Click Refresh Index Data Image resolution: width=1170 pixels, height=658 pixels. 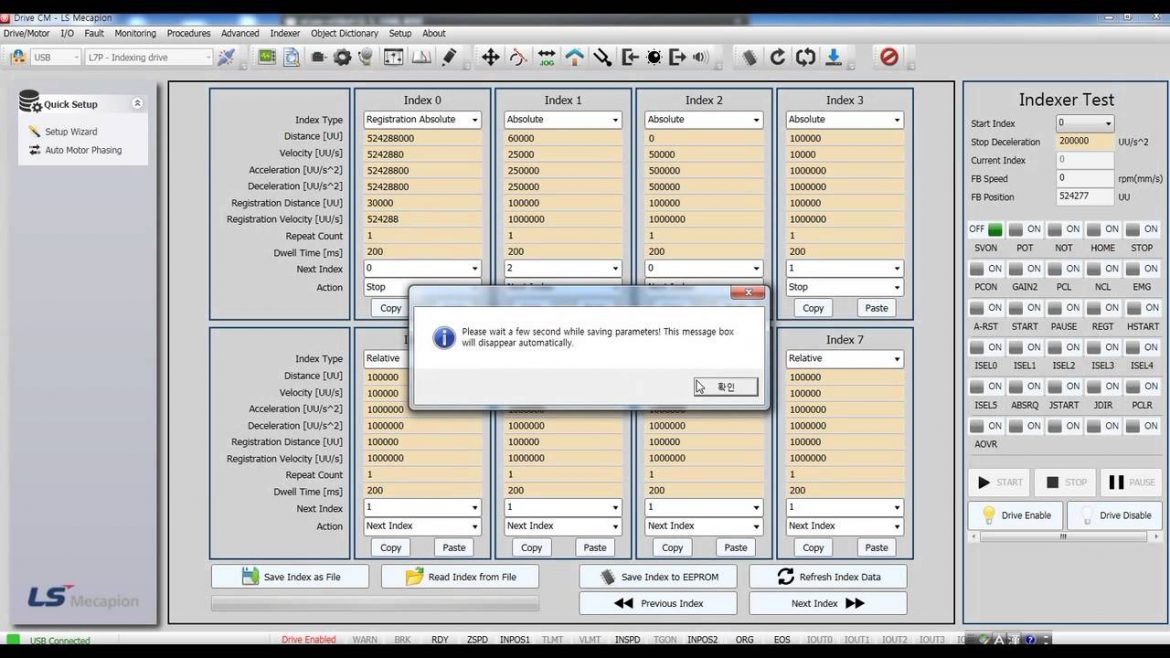[x=828, y=577]
